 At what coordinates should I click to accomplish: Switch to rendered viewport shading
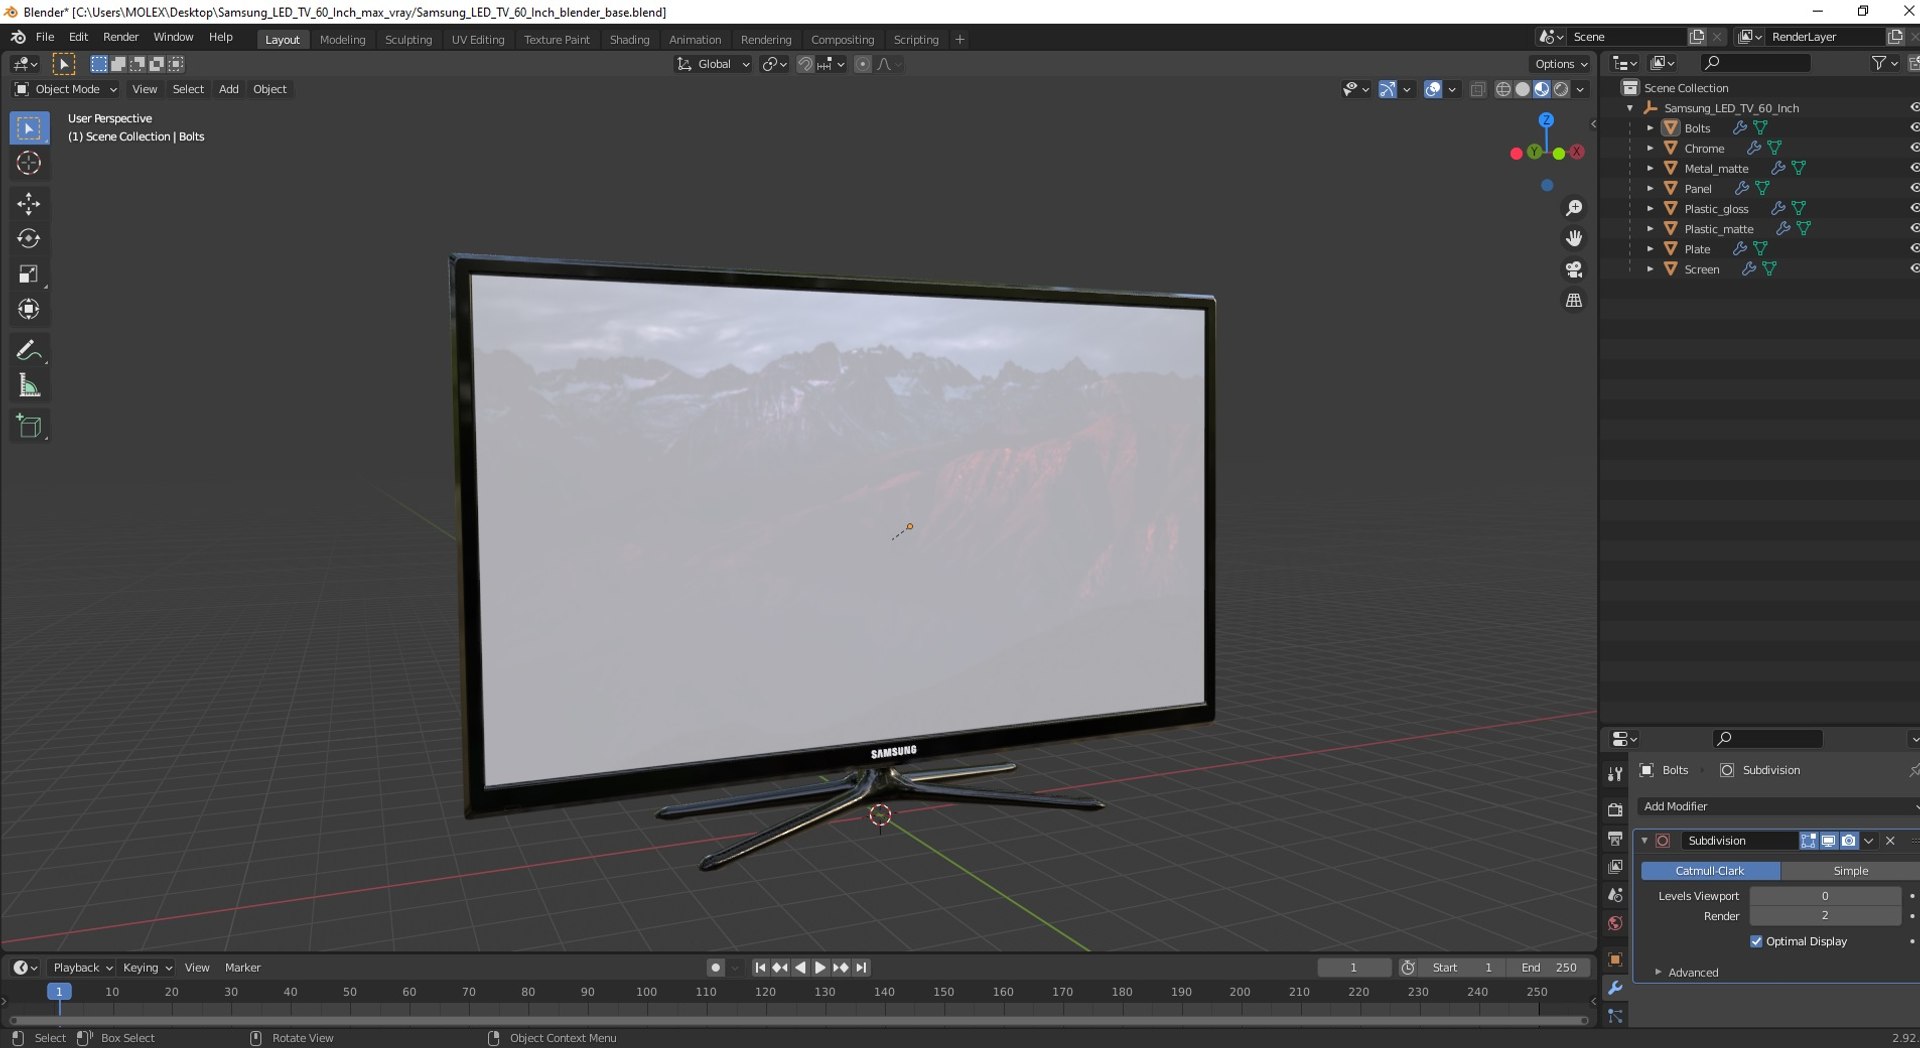tap(1561, 89)
